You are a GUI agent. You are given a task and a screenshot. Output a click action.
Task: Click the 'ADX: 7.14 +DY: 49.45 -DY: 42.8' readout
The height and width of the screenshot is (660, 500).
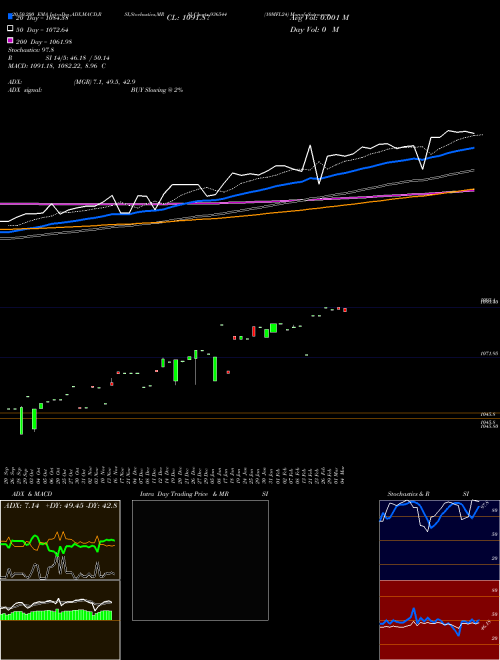pos(61,506)
